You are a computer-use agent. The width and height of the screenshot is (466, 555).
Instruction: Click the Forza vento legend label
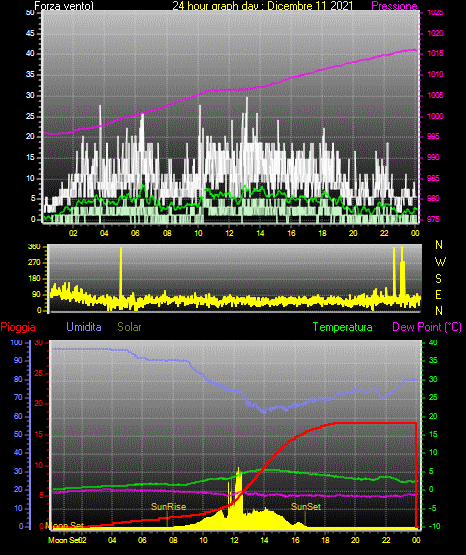(x=64, y=6)
